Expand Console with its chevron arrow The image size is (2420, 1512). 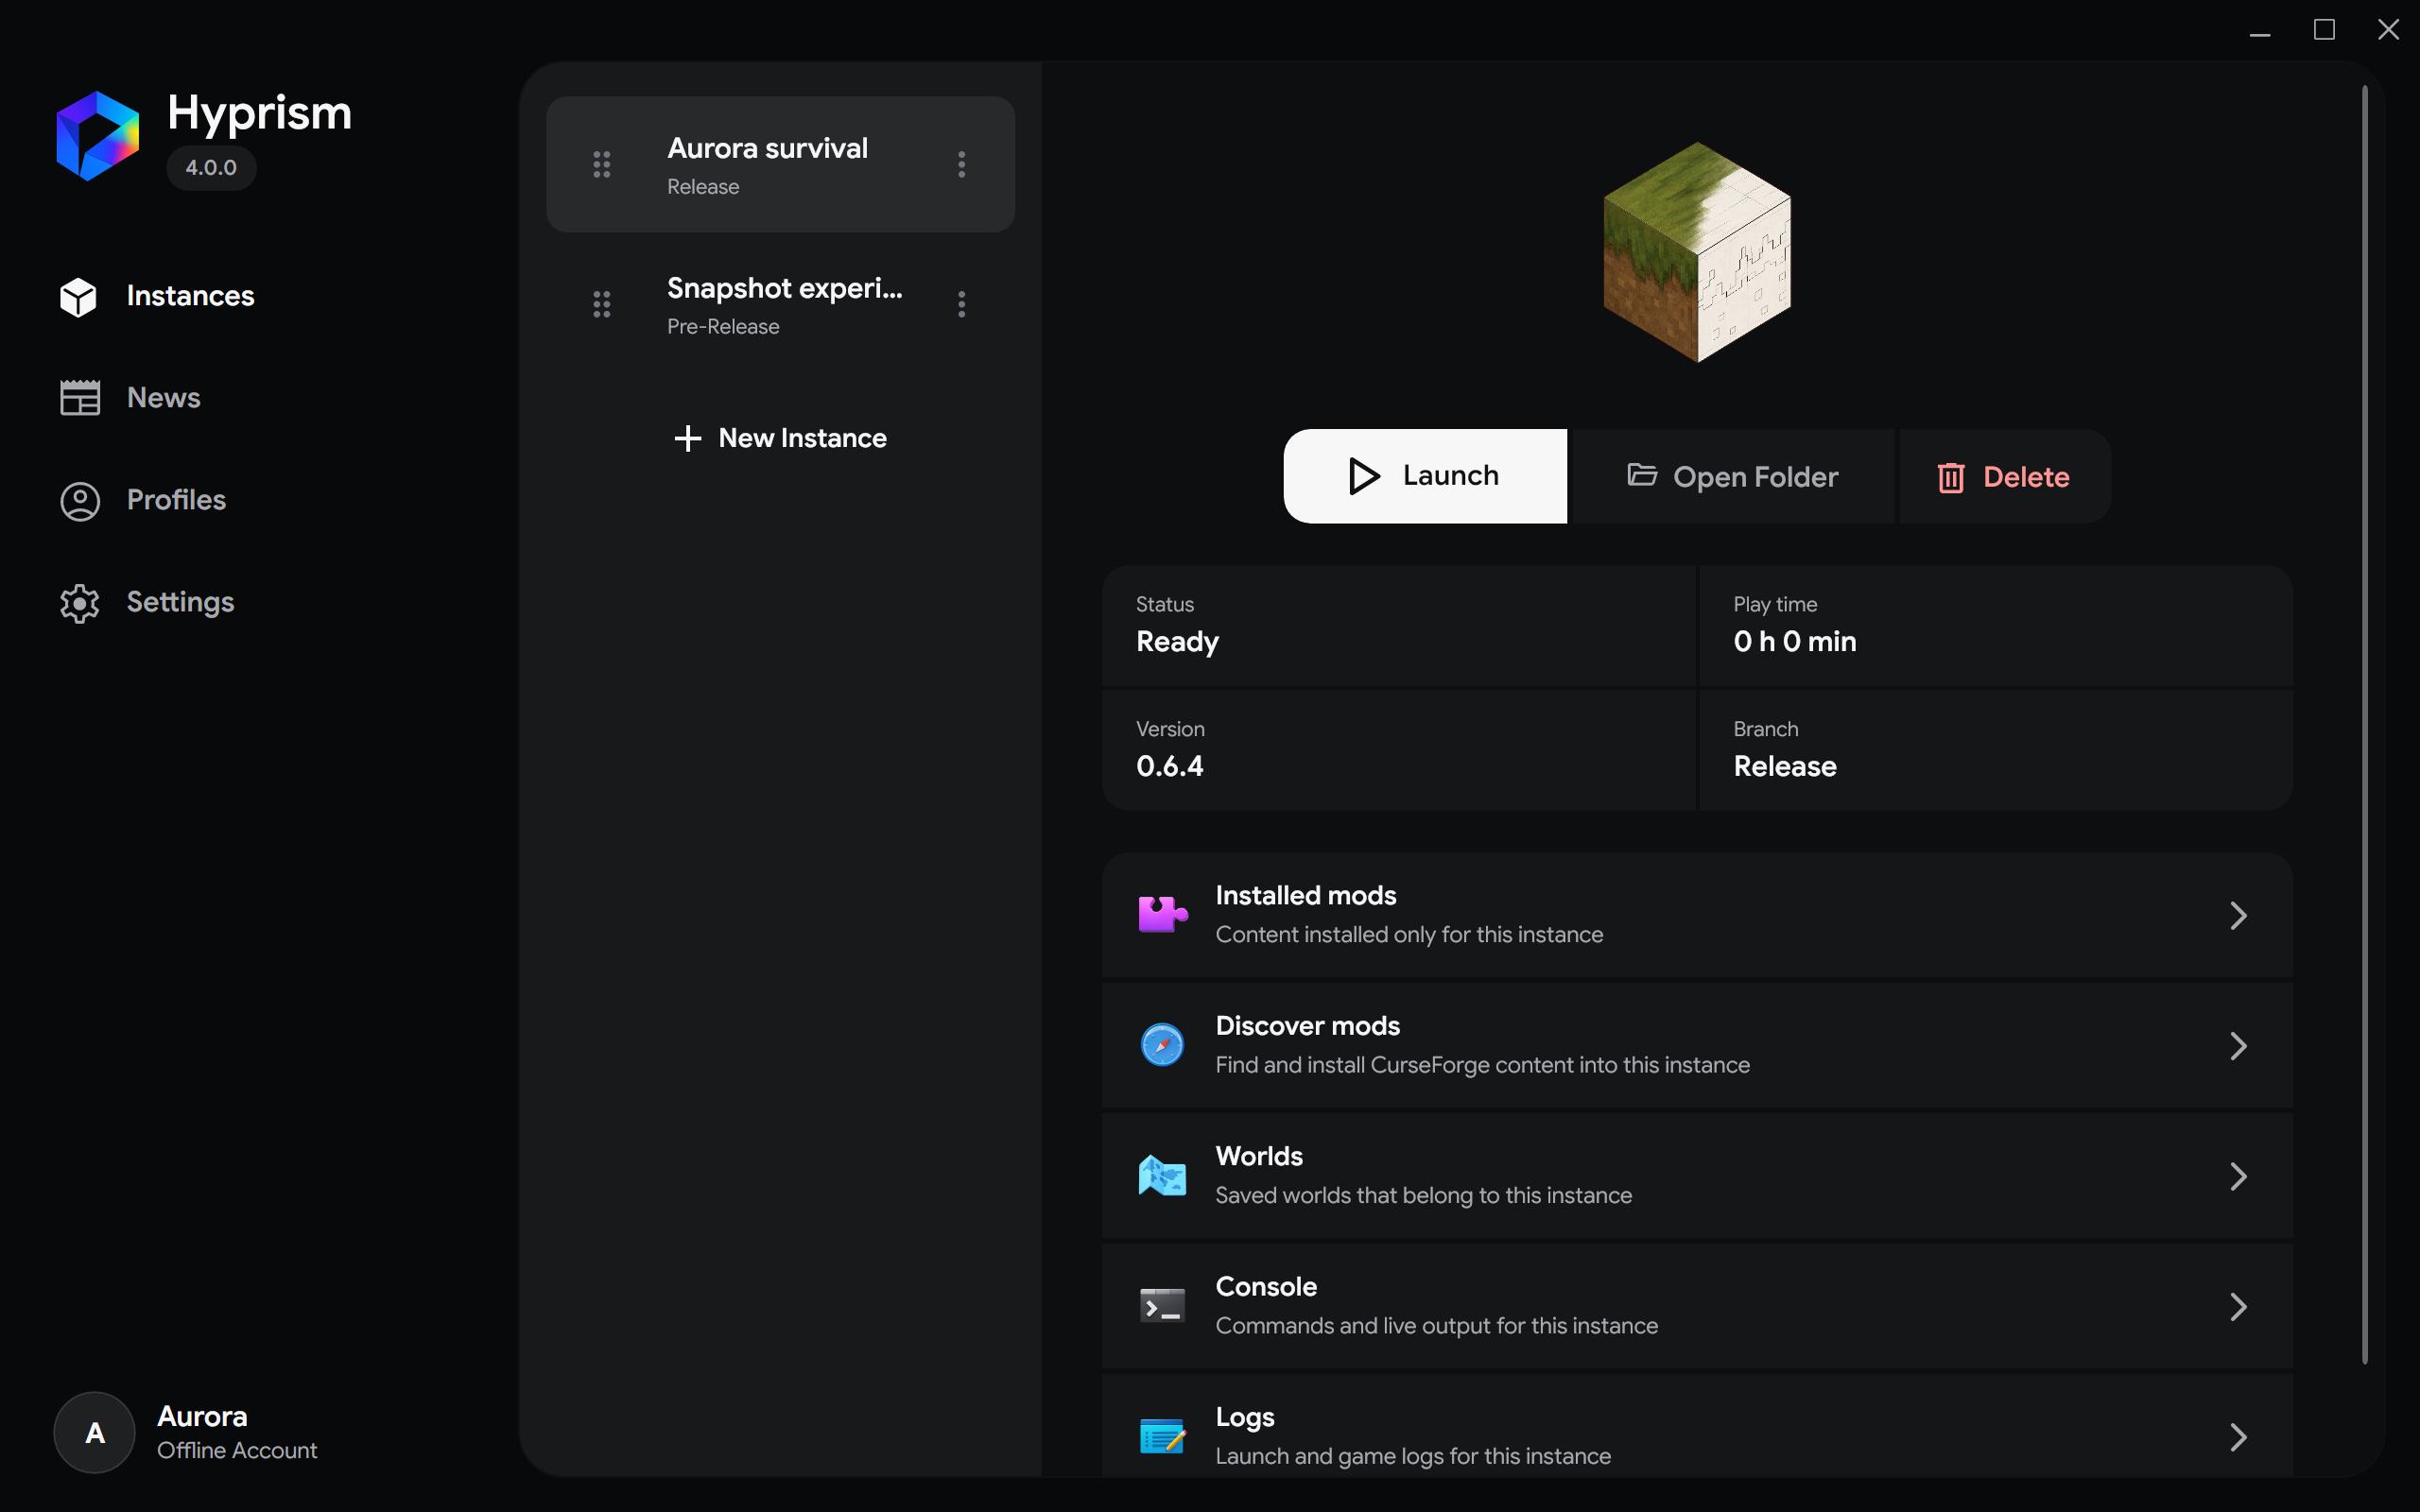(2239, 1307)
